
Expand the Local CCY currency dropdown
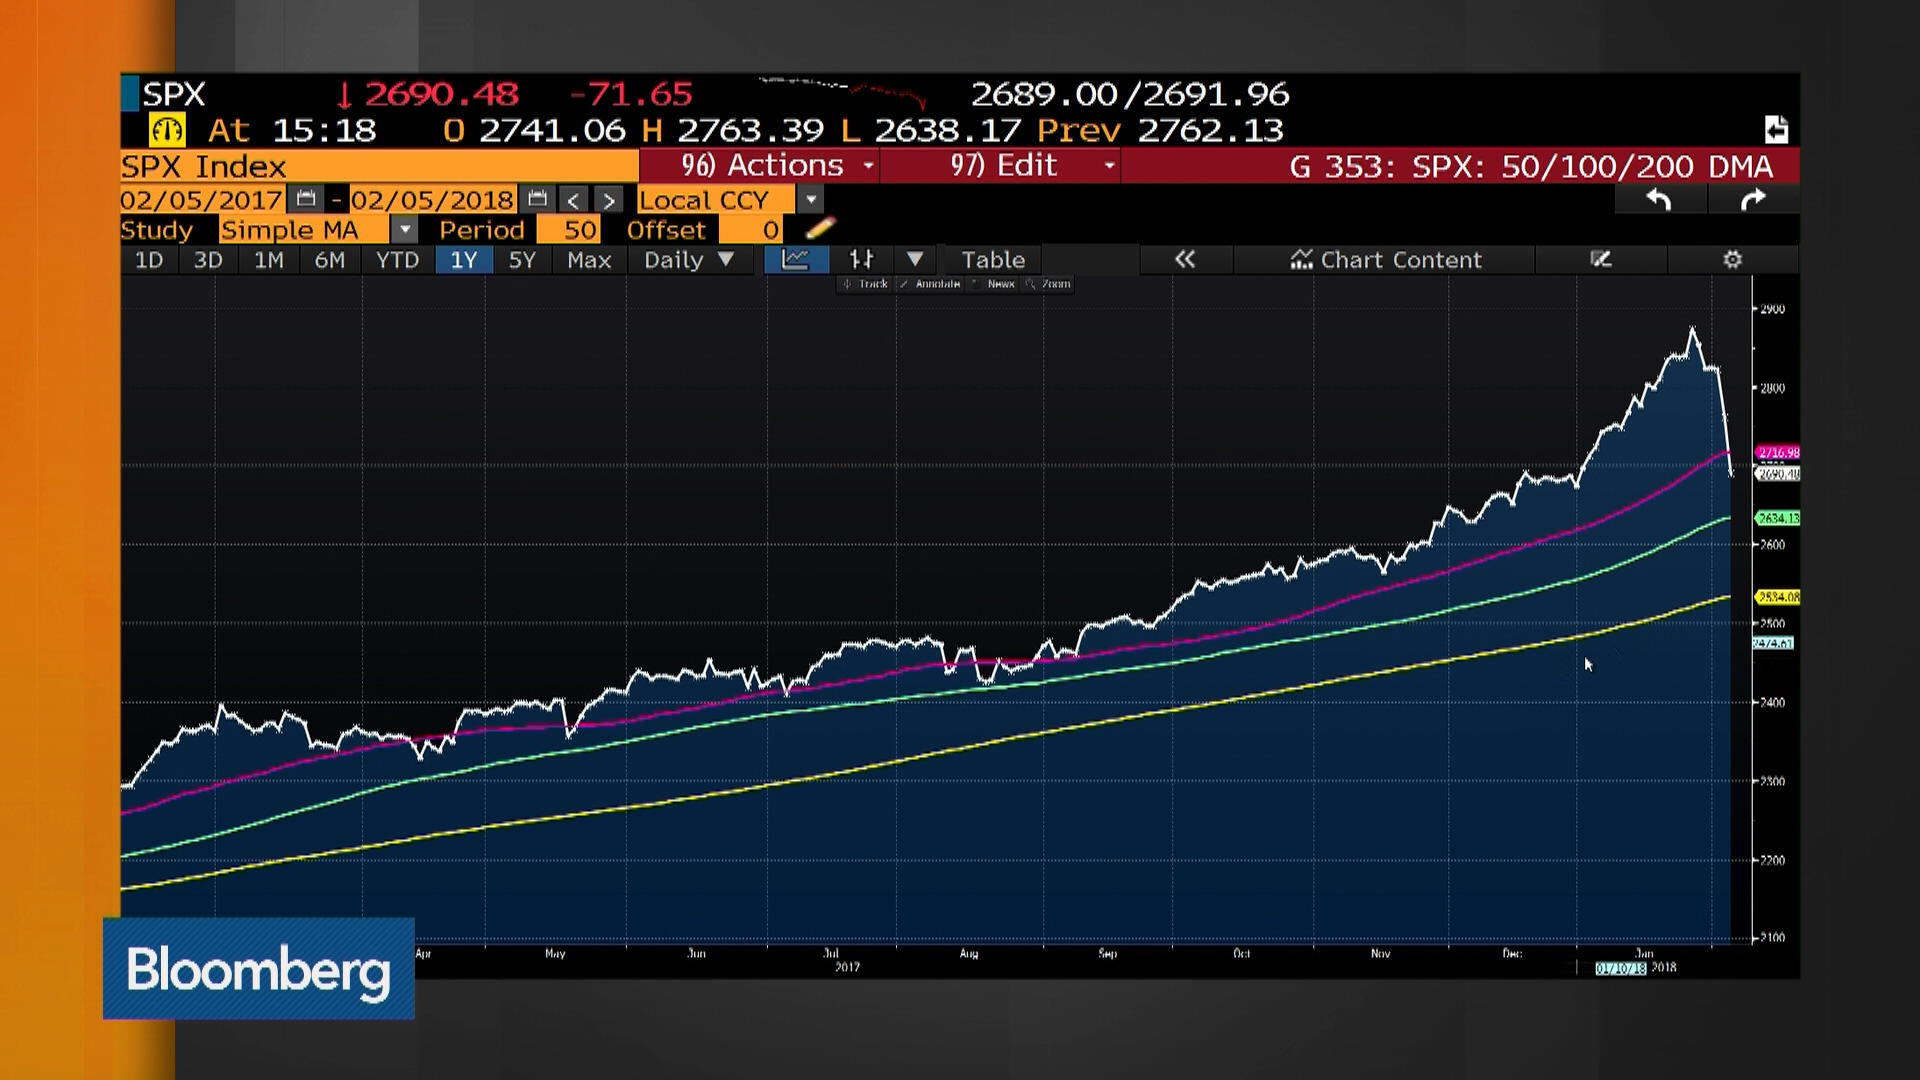coord(811,200)
